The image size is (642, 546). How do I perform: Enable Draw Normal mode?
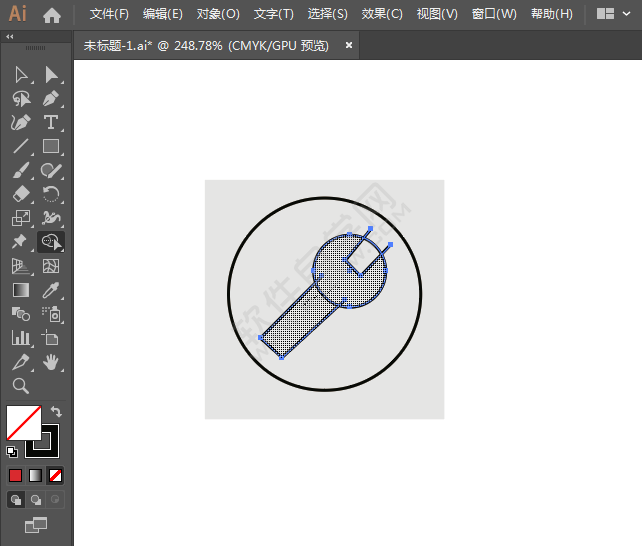tap(16, 500)
